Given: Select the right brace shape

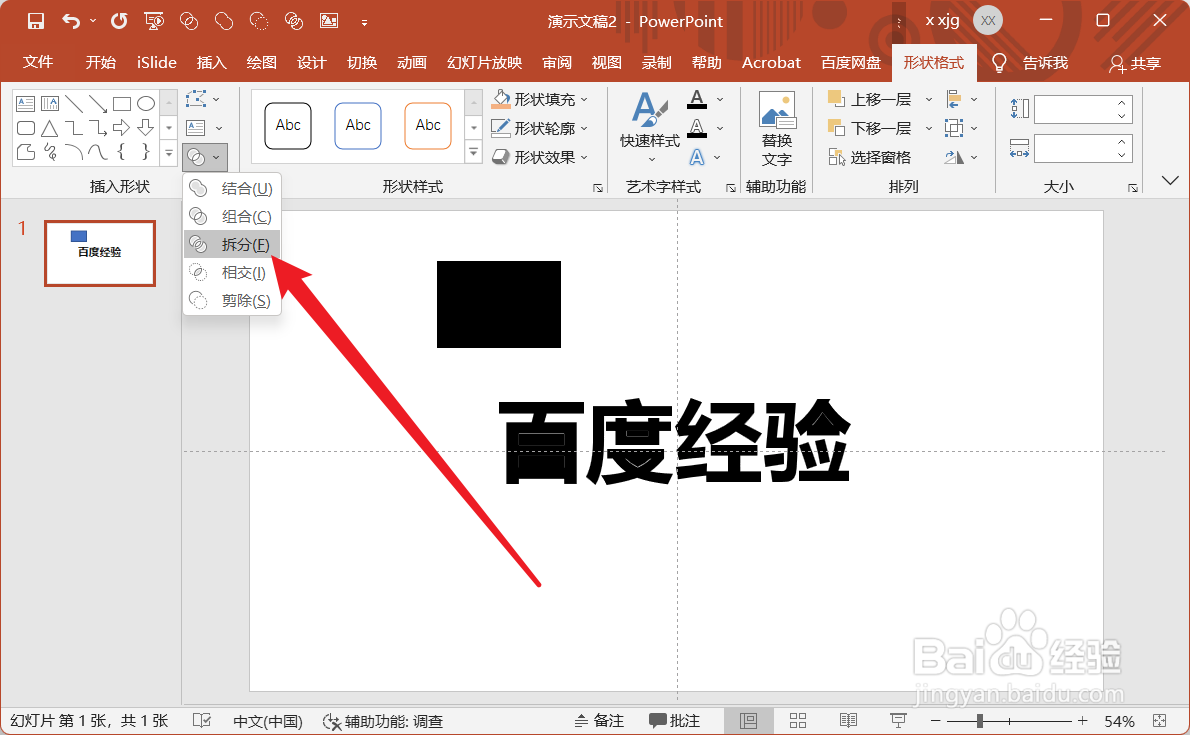Looking at the screenshot, I should pyautogui.click(x=146, y=152).
